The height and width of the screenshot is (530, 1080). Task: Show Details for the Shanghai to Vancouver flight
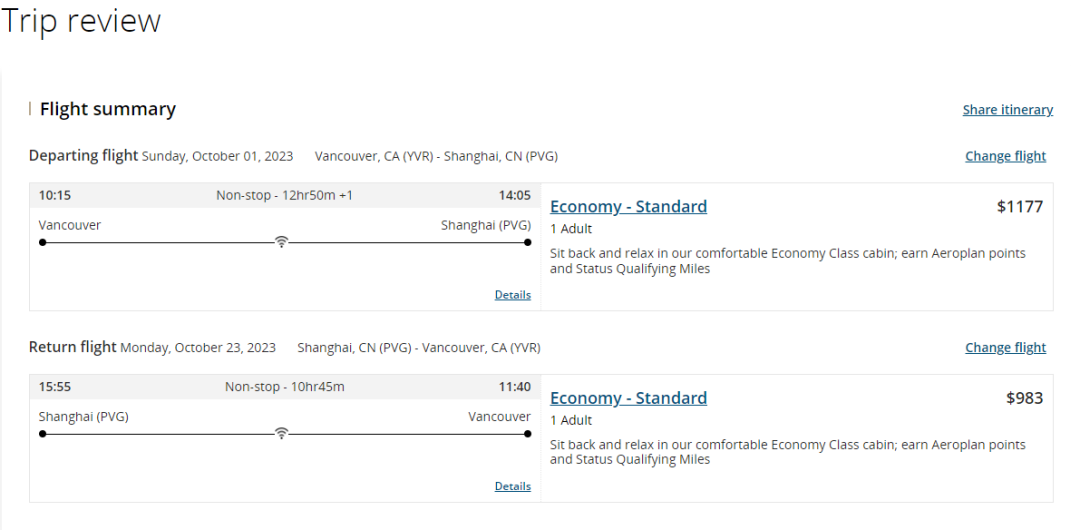click(512, 487)
